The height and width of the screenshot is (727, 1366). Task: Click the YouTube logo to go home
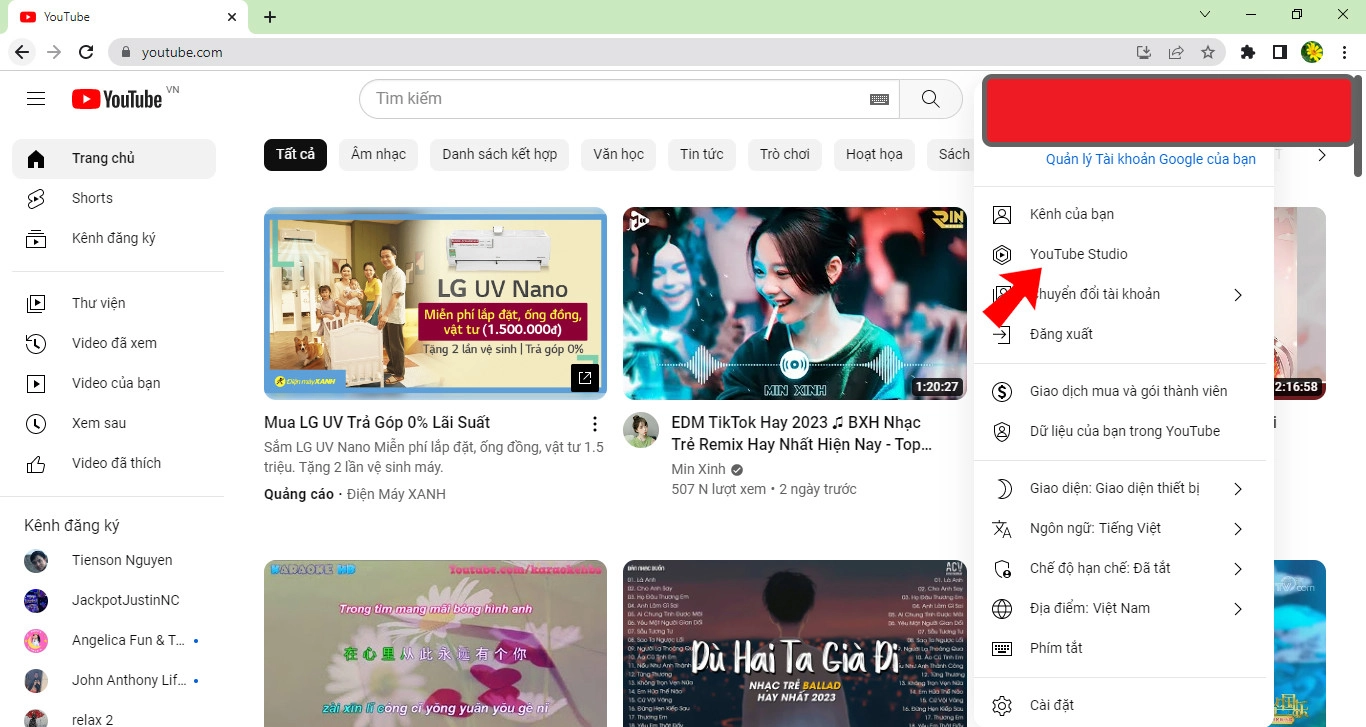coord(114,98)
